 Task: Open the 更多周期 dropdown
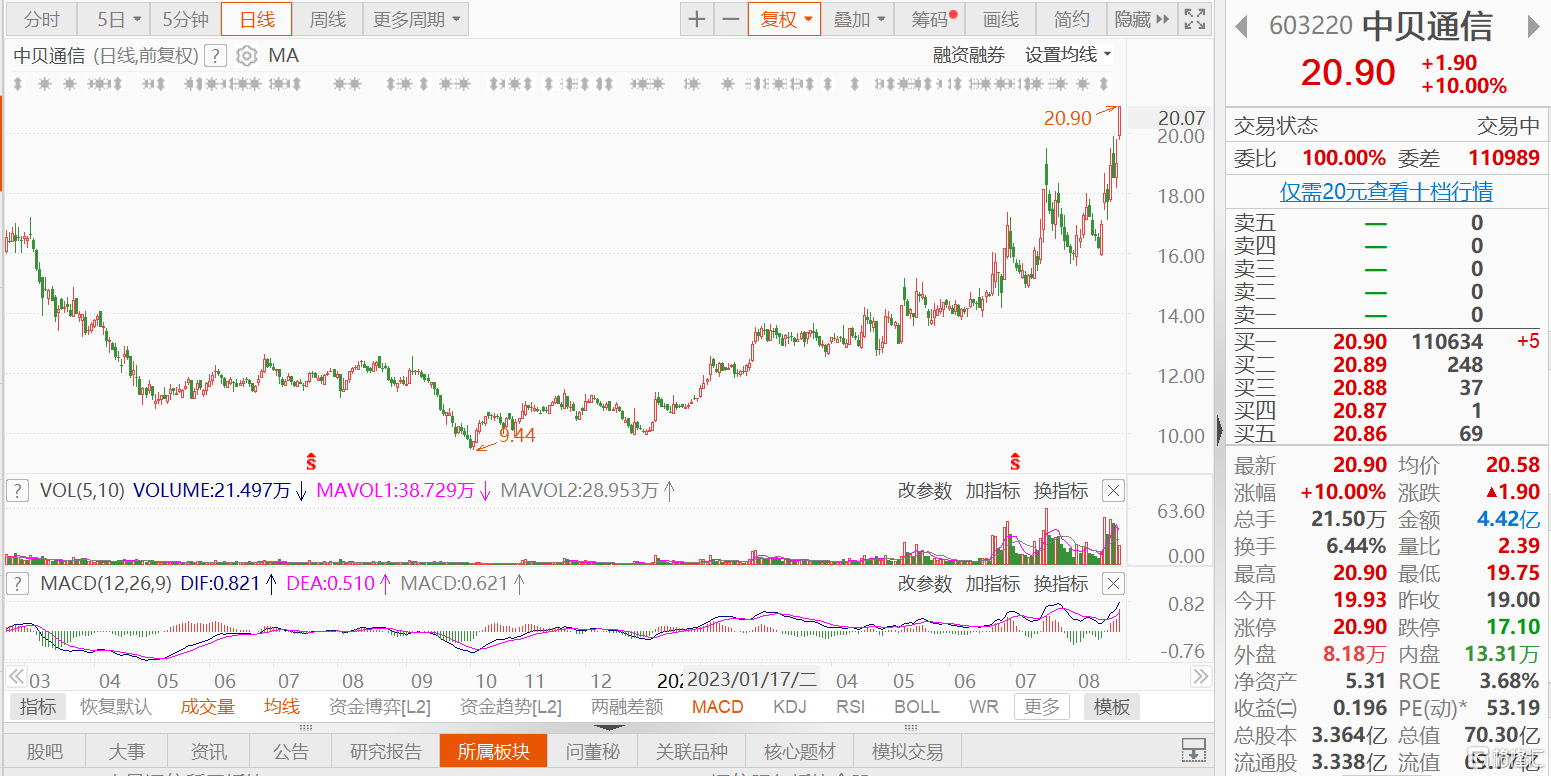tap(417, 19)
